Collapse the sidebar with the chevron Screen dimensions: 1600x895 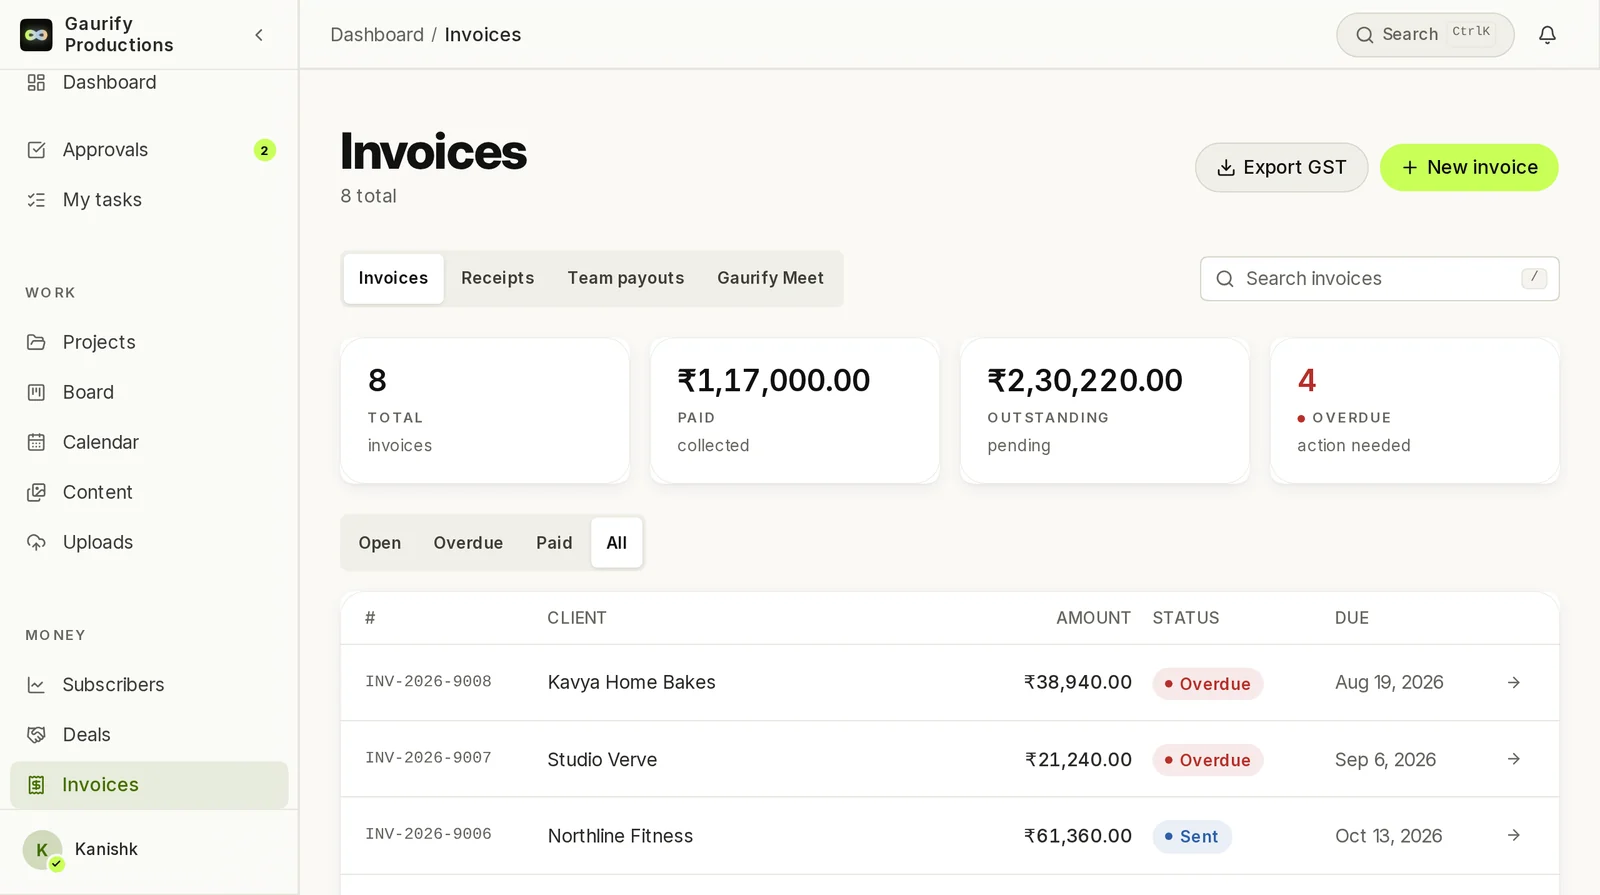pos(259,35)
